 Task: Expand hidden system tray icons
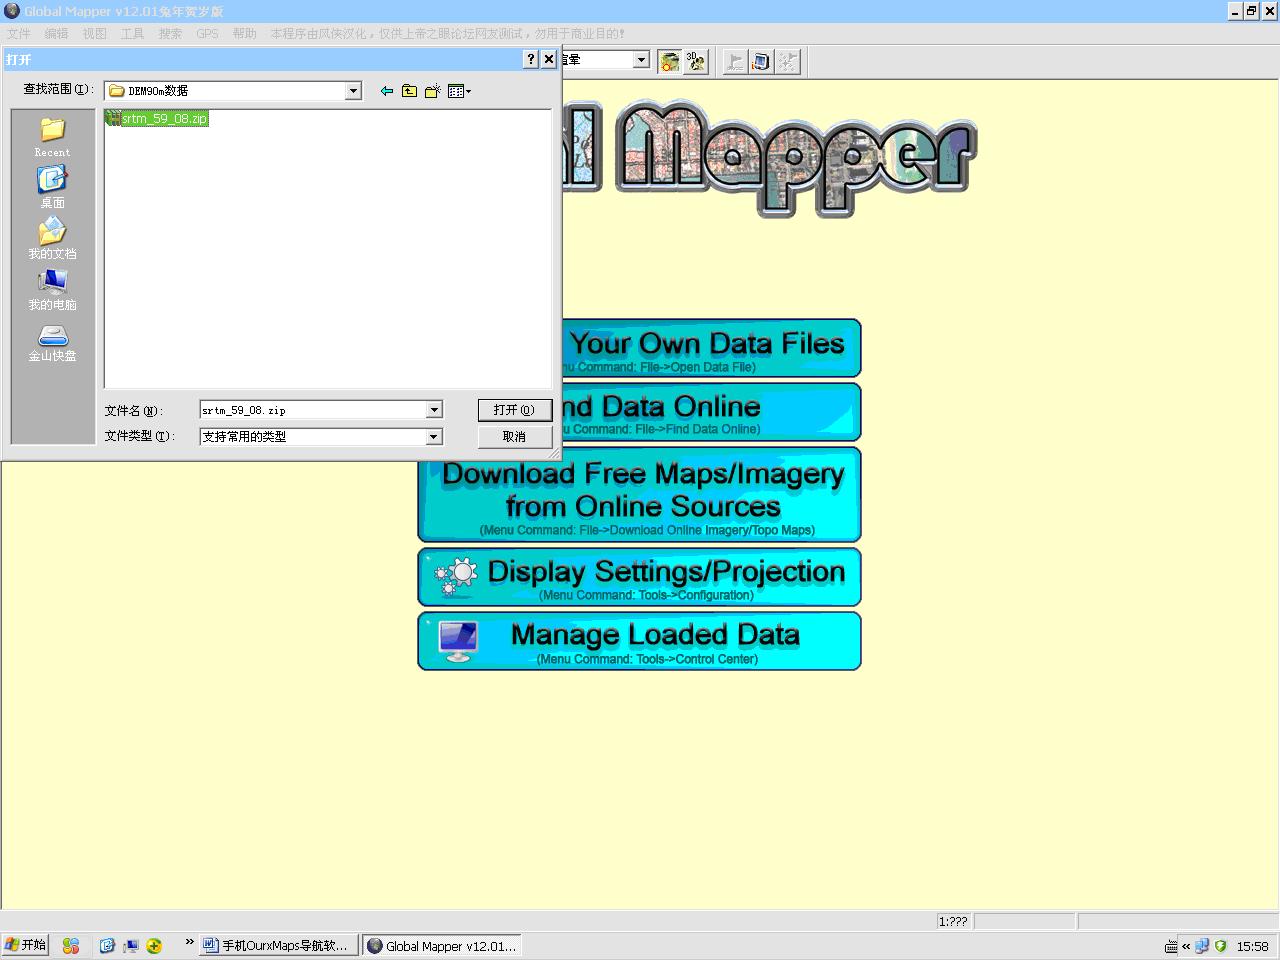[1186, 946]
